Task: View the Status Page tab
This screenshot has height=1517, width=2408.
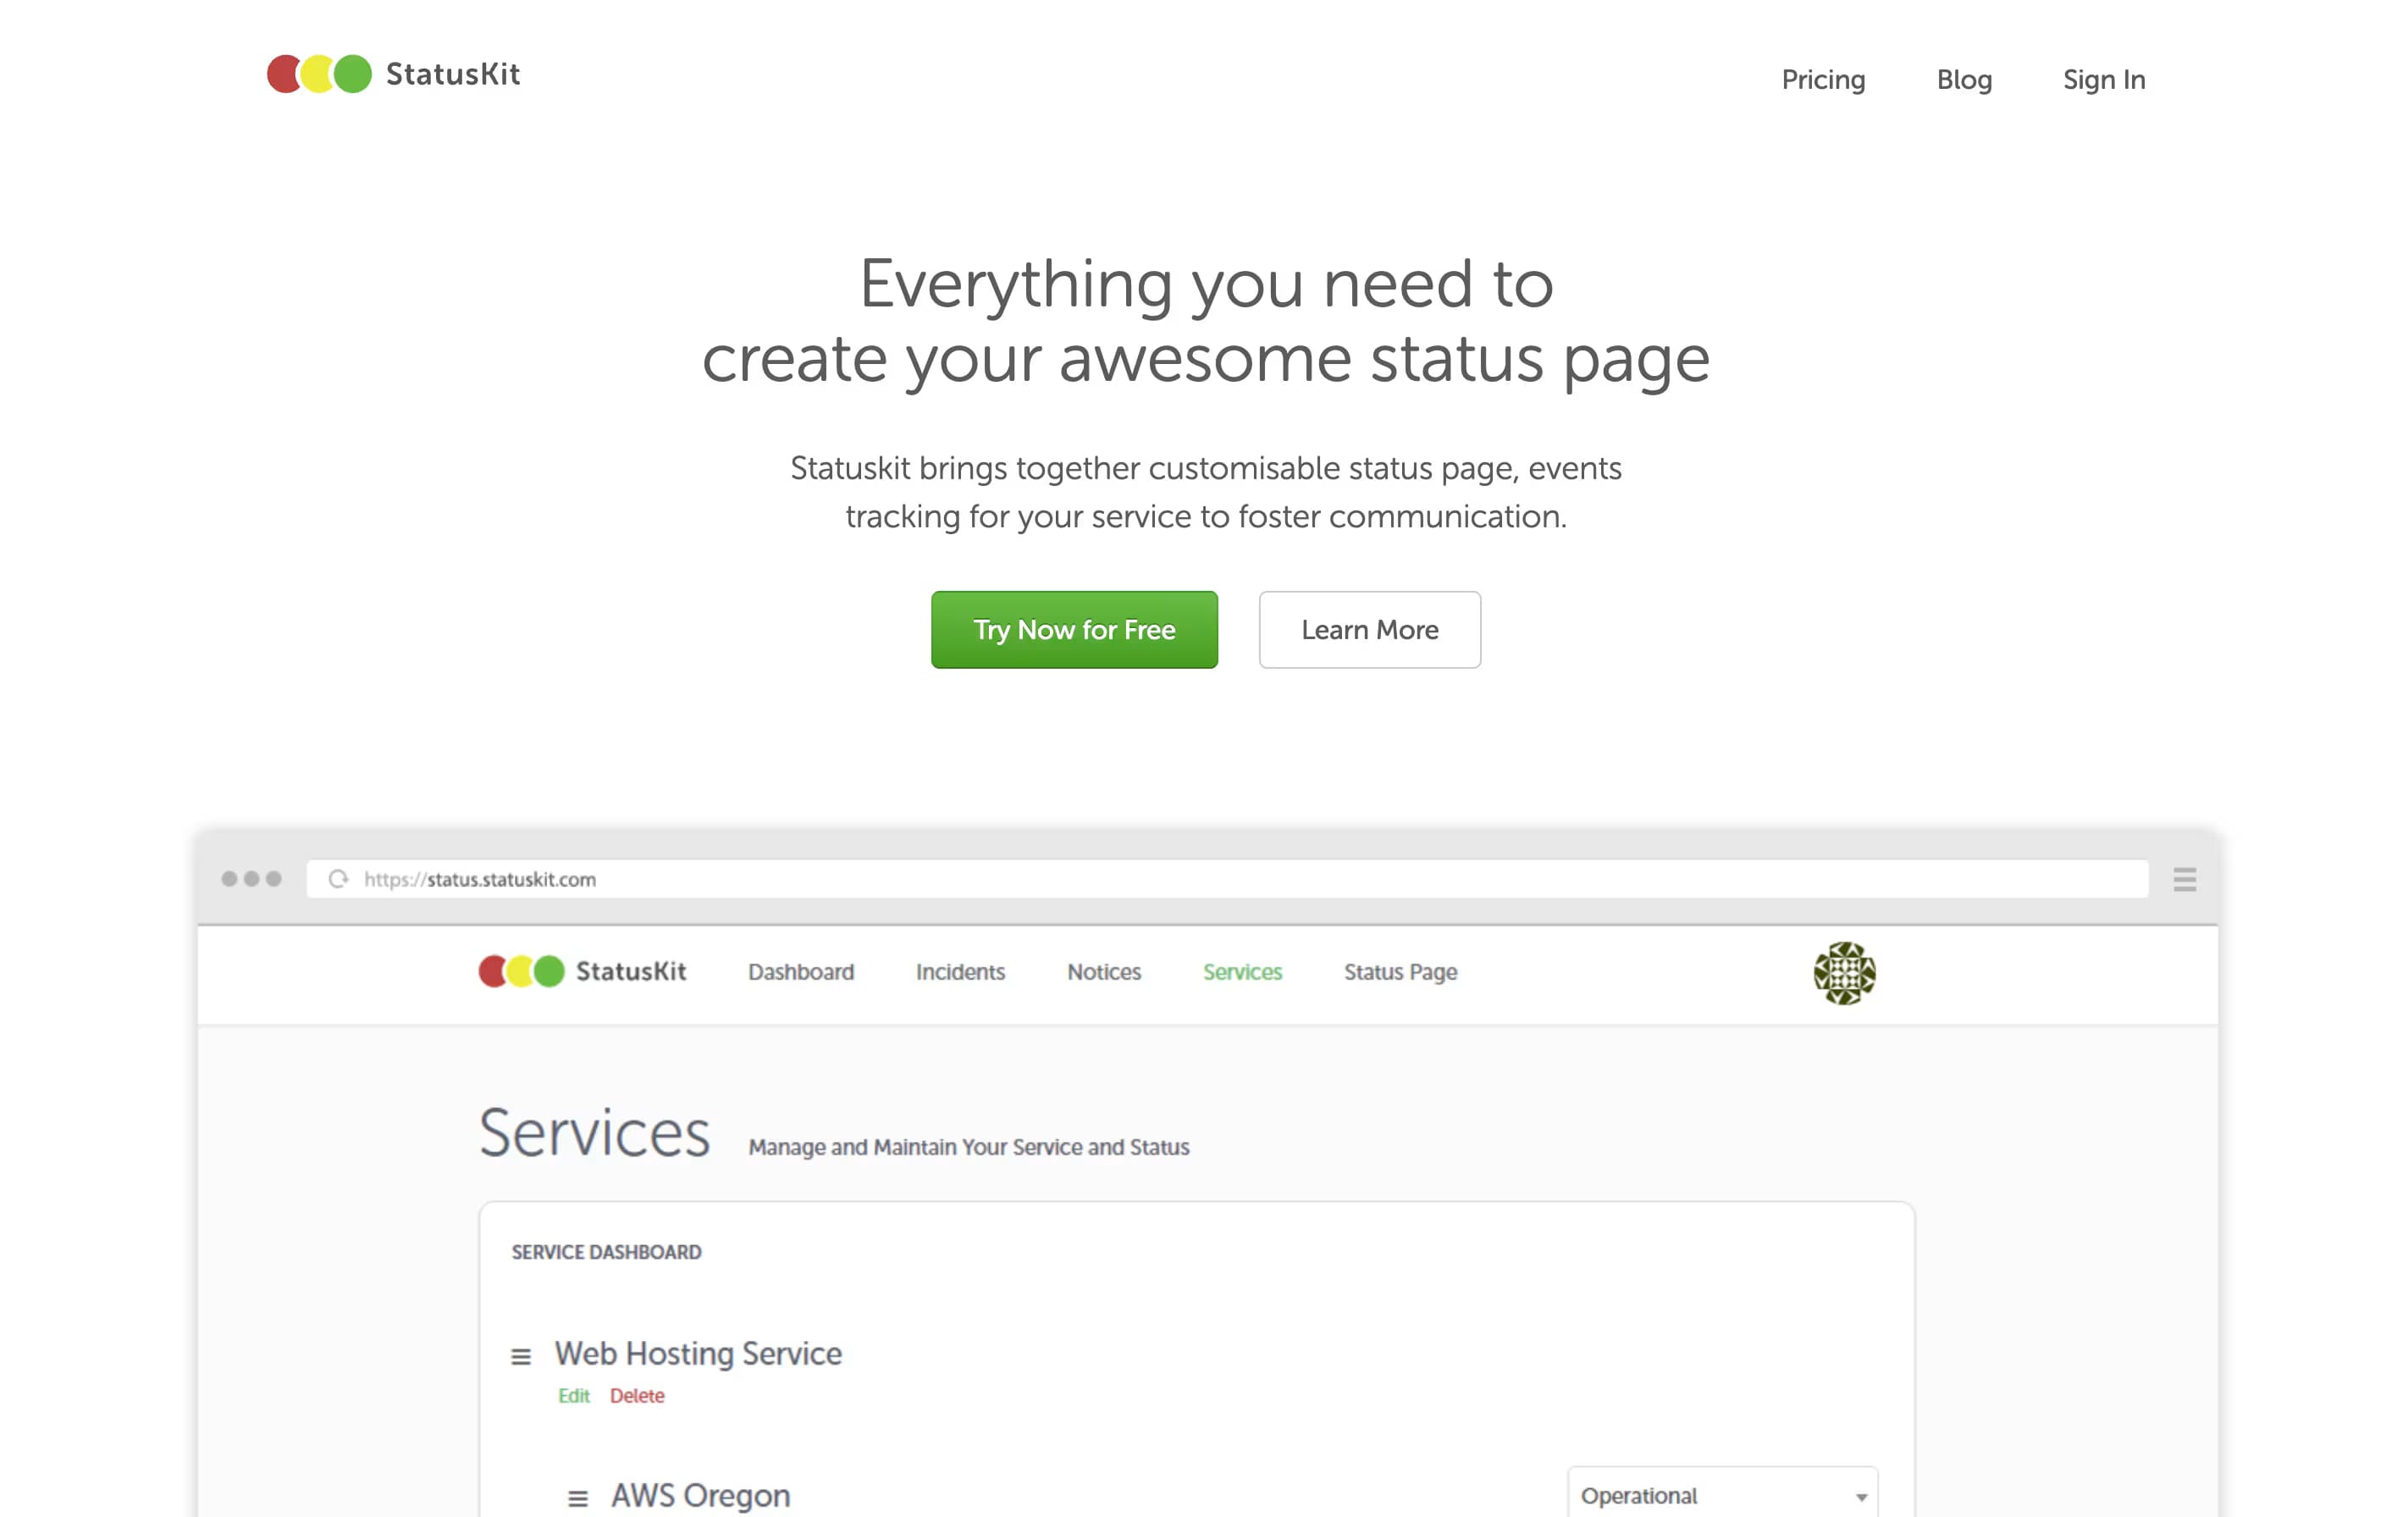Action: pyautogui.click(x=1400, y=971)
